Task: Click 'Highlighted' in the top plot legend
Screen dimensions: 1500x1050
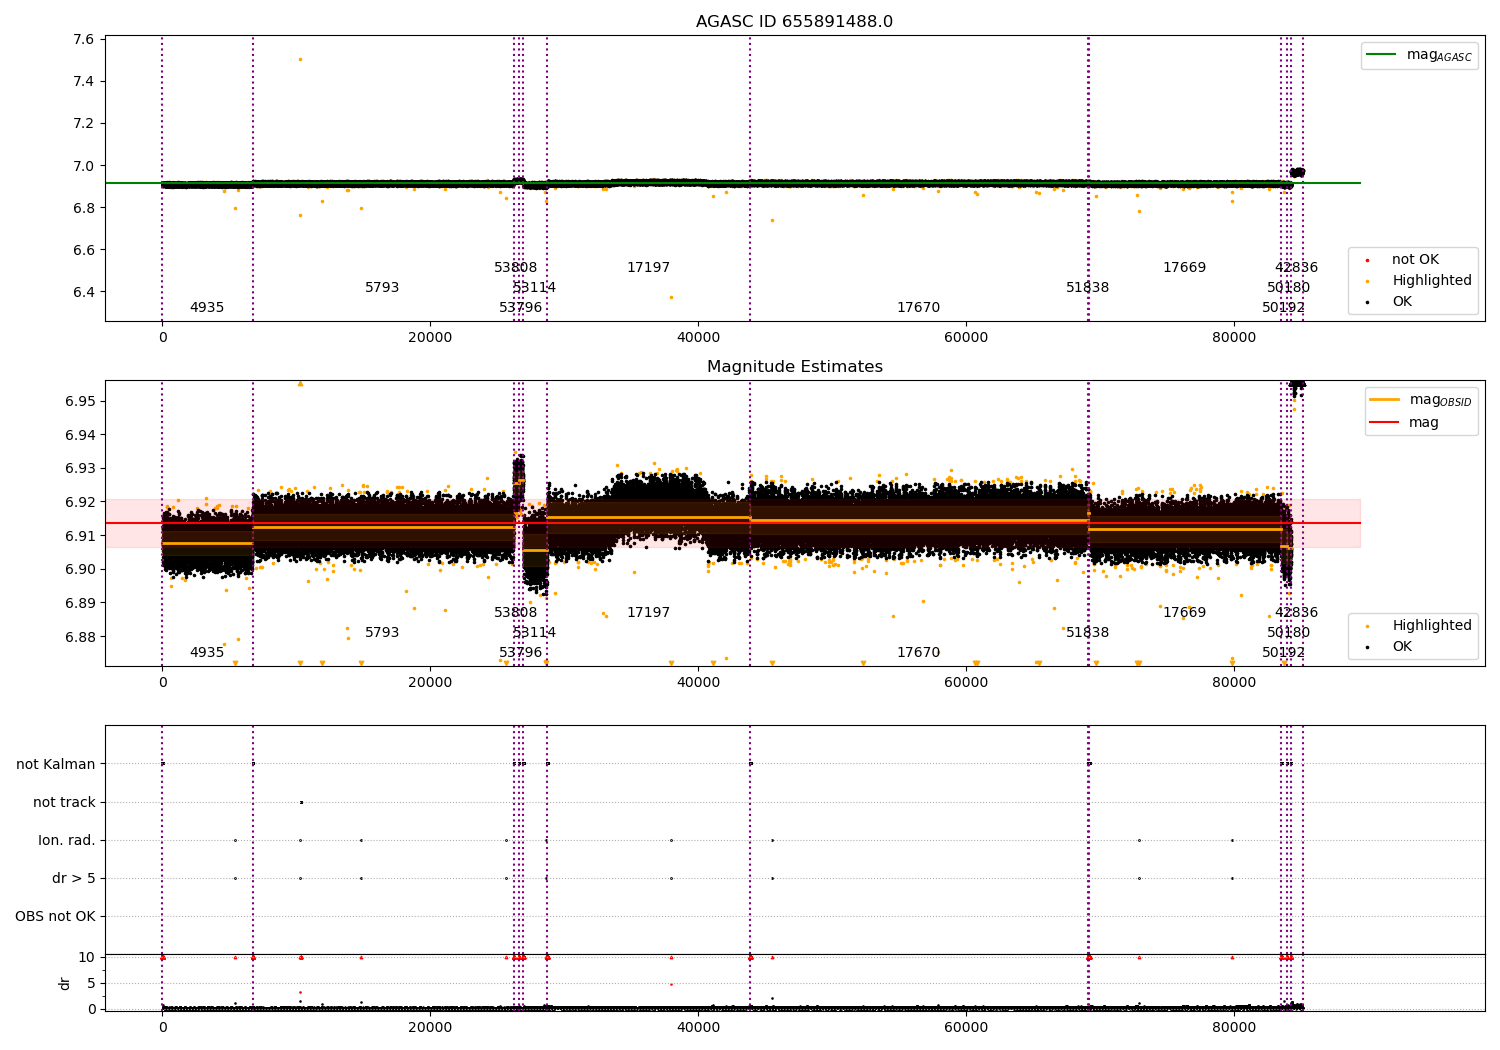Action: pos(1431,281)
